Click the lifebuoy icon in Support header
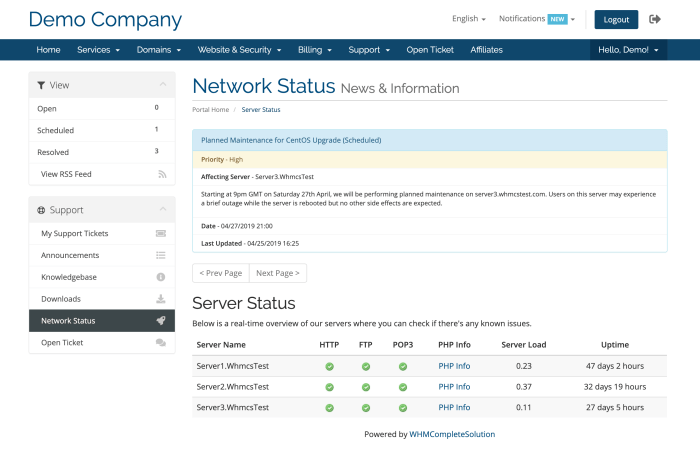The height and width of the screenshot is (460, 700). click(41, 210)
